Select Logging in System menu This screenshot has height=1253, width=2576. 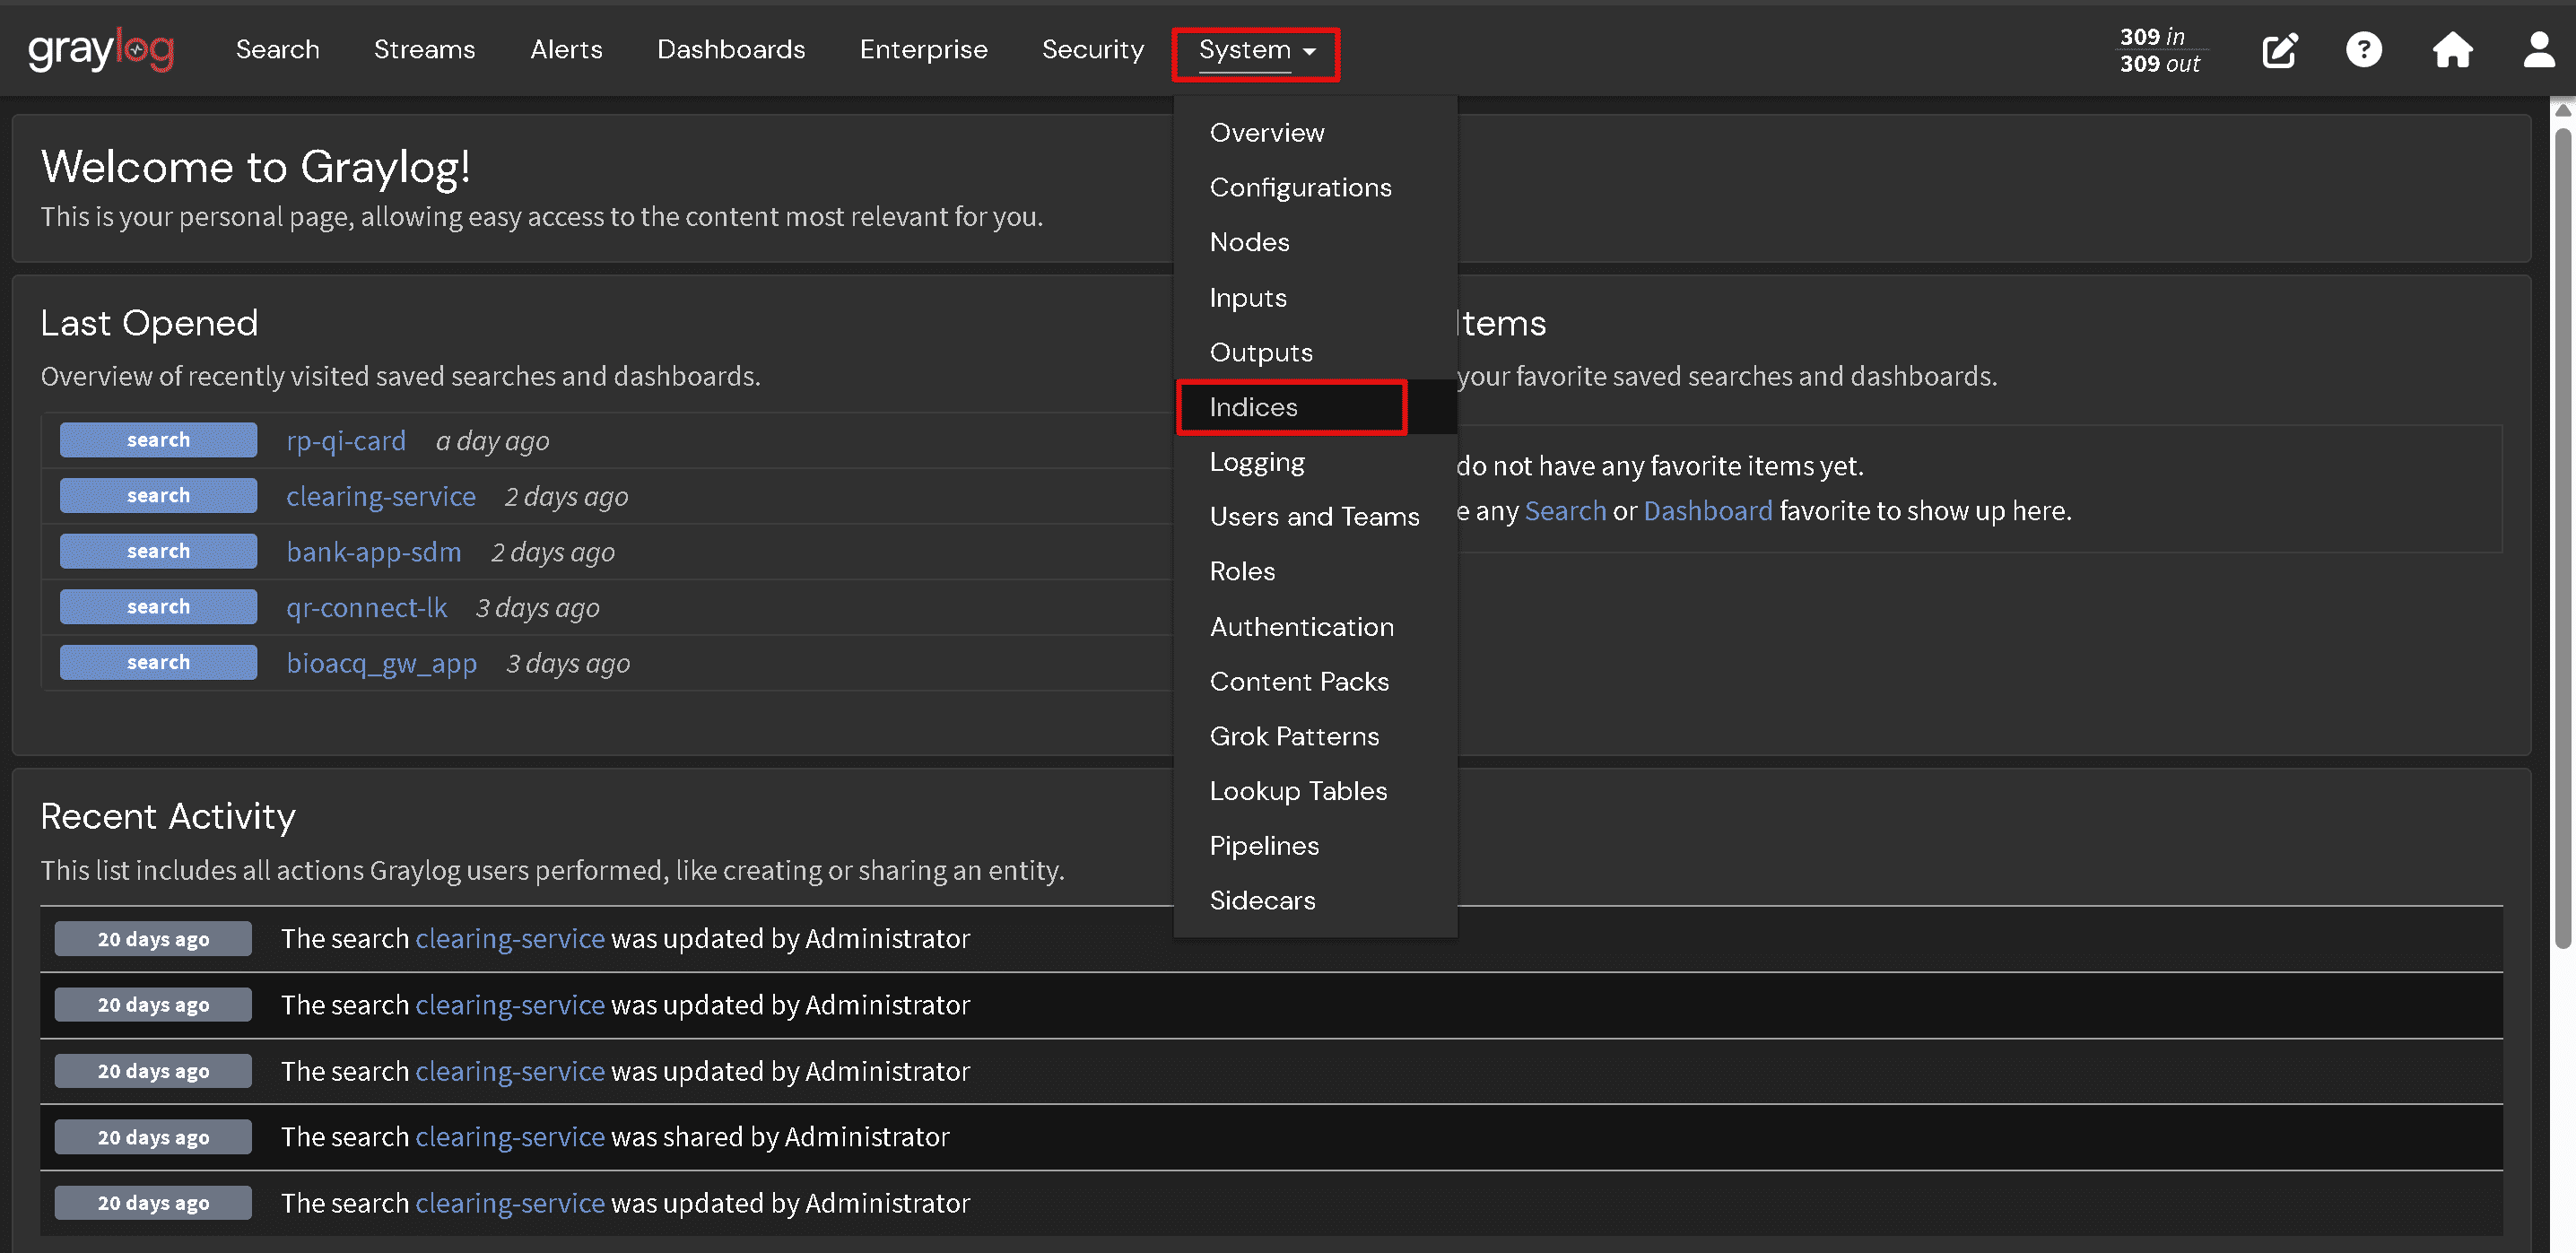[x=1315, y=462]
